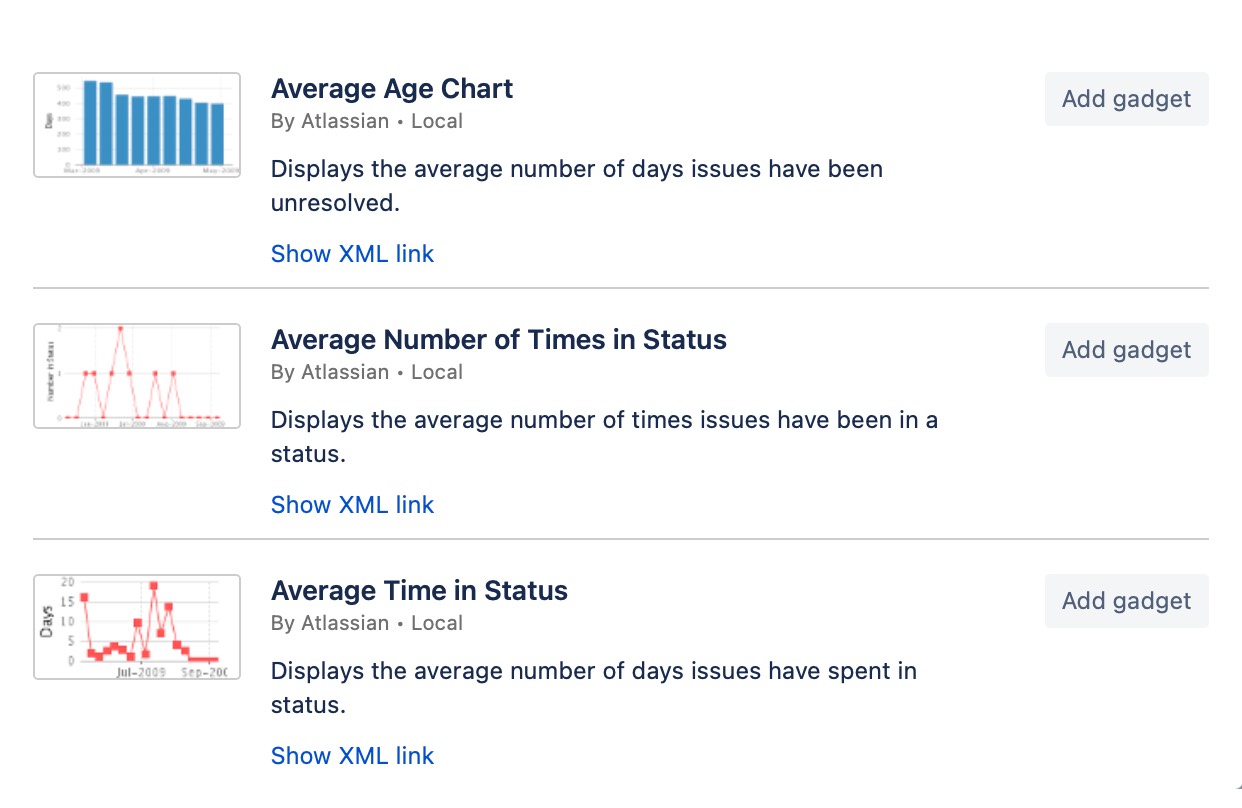Select the Average Time in Status gadget title
This screenshot has height=808, width=1242.
click(418, 591)
